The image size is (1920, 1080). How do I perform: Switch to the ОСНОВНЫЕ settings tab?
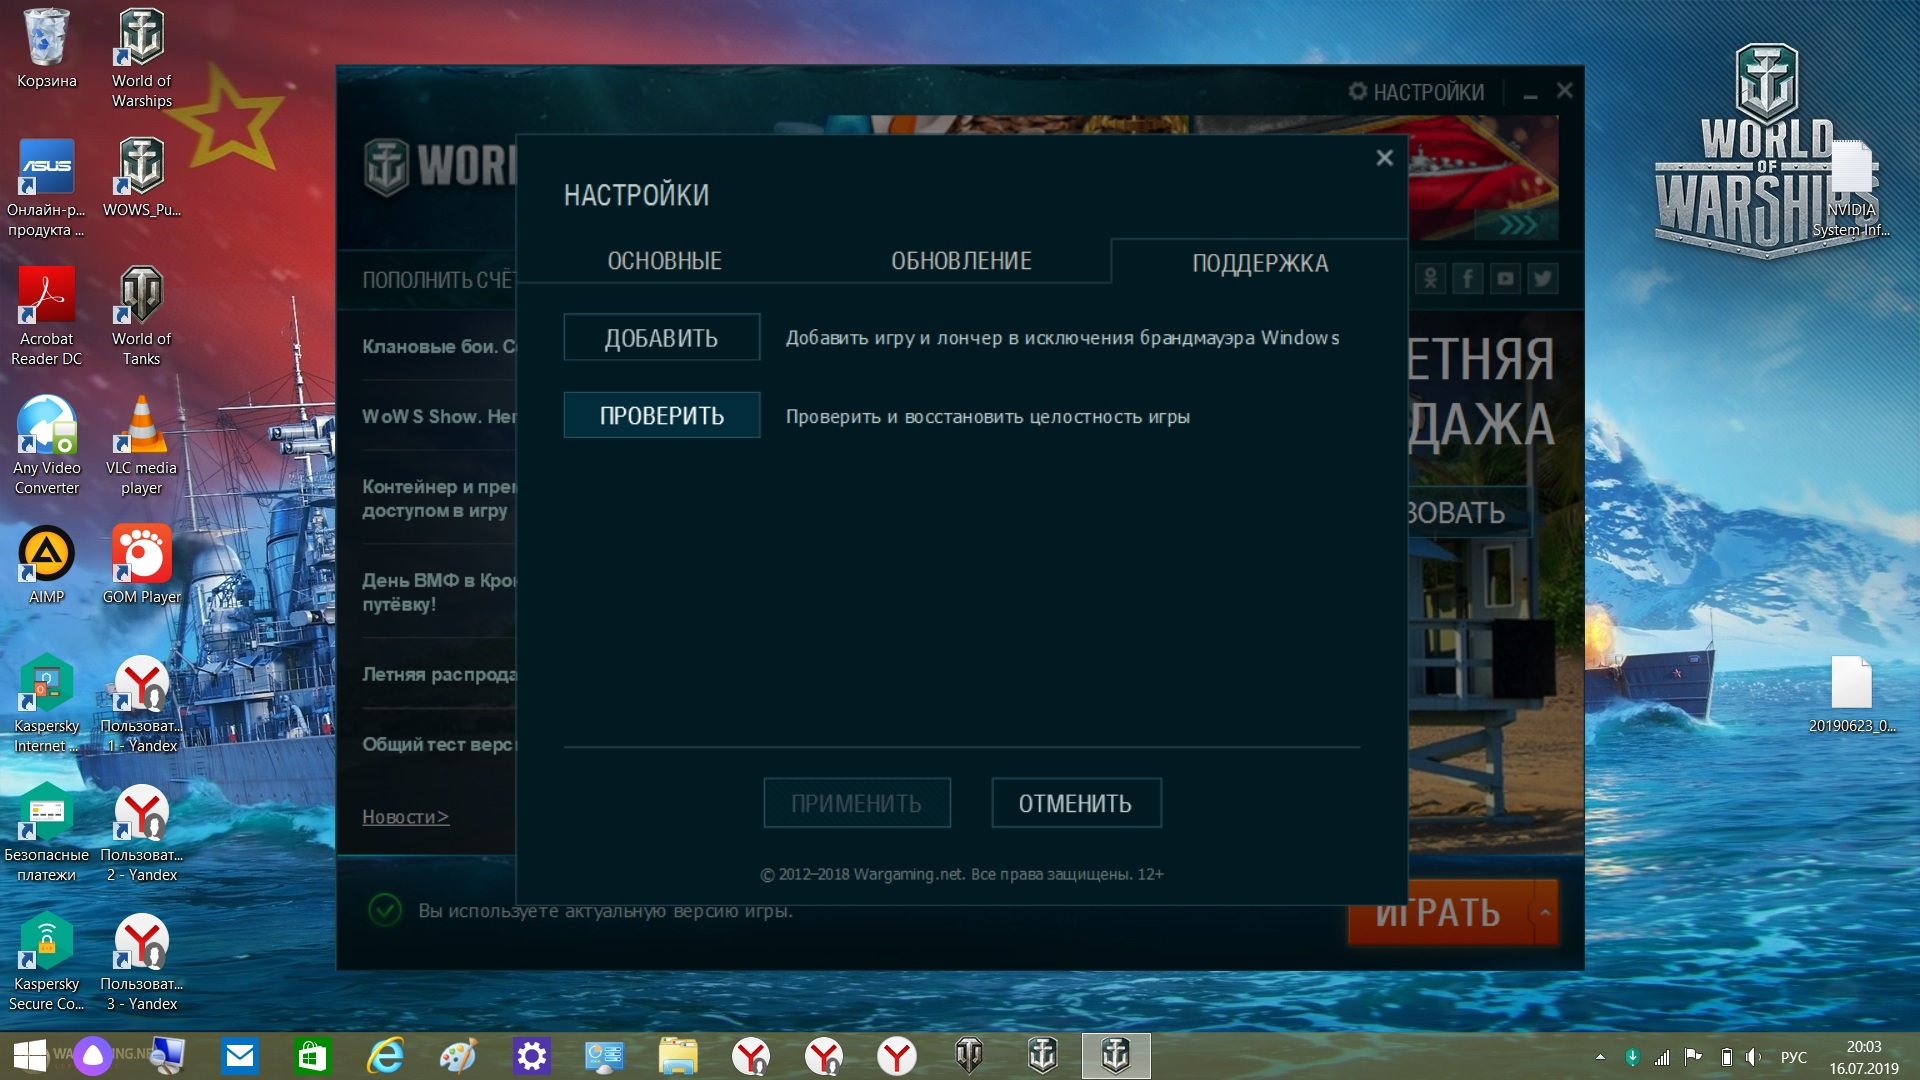click(x=664, y=261)
